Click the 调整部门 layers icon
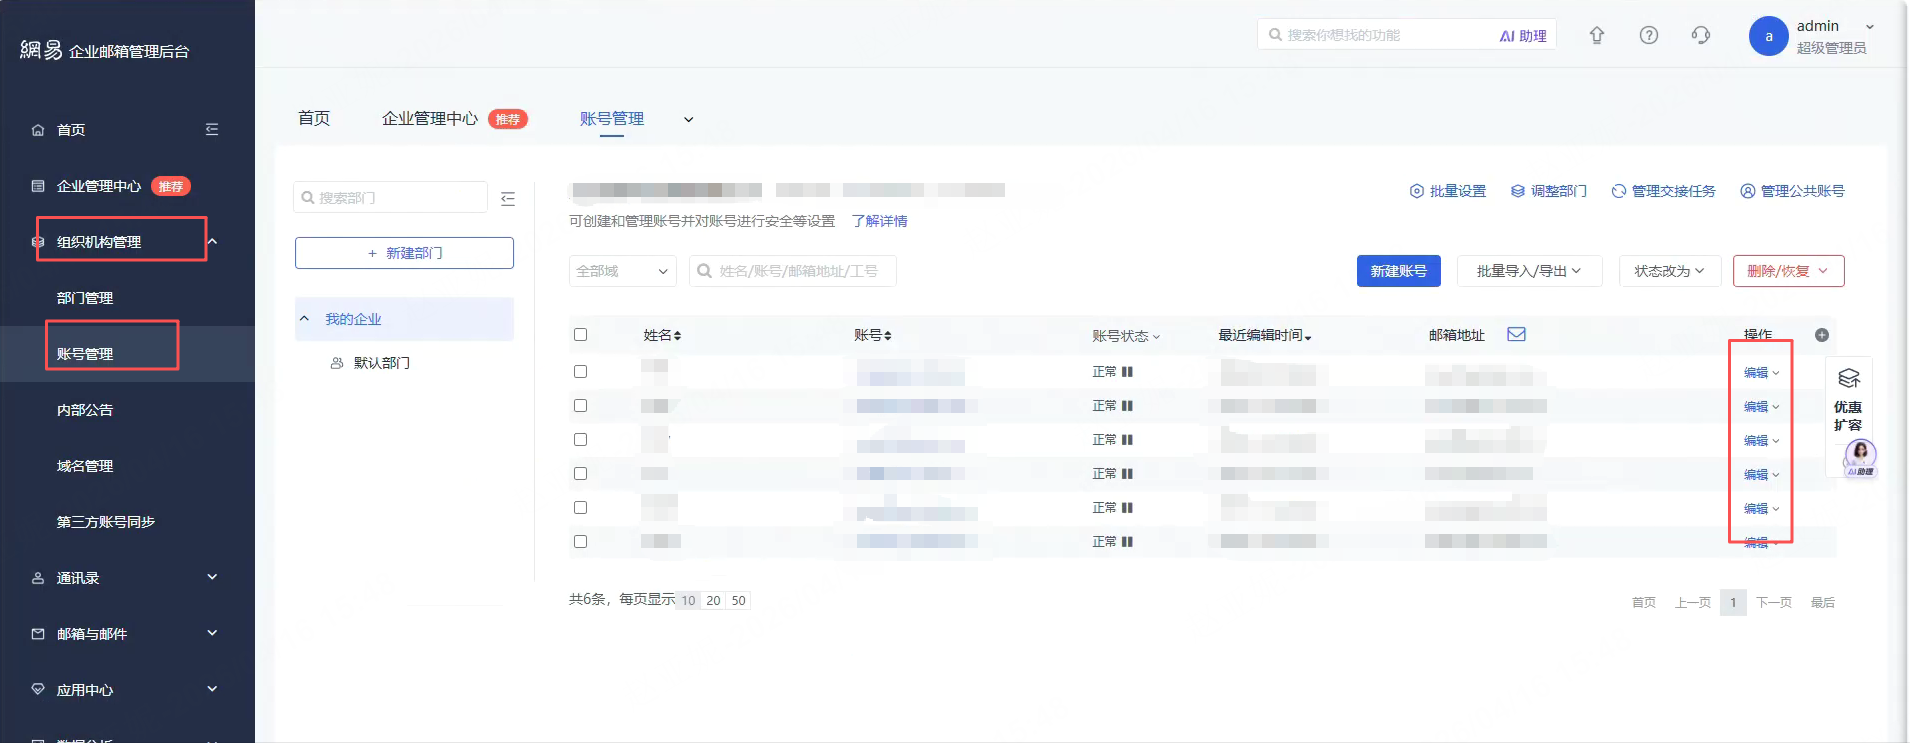The image size is (1910, 743). (1518, 191)
